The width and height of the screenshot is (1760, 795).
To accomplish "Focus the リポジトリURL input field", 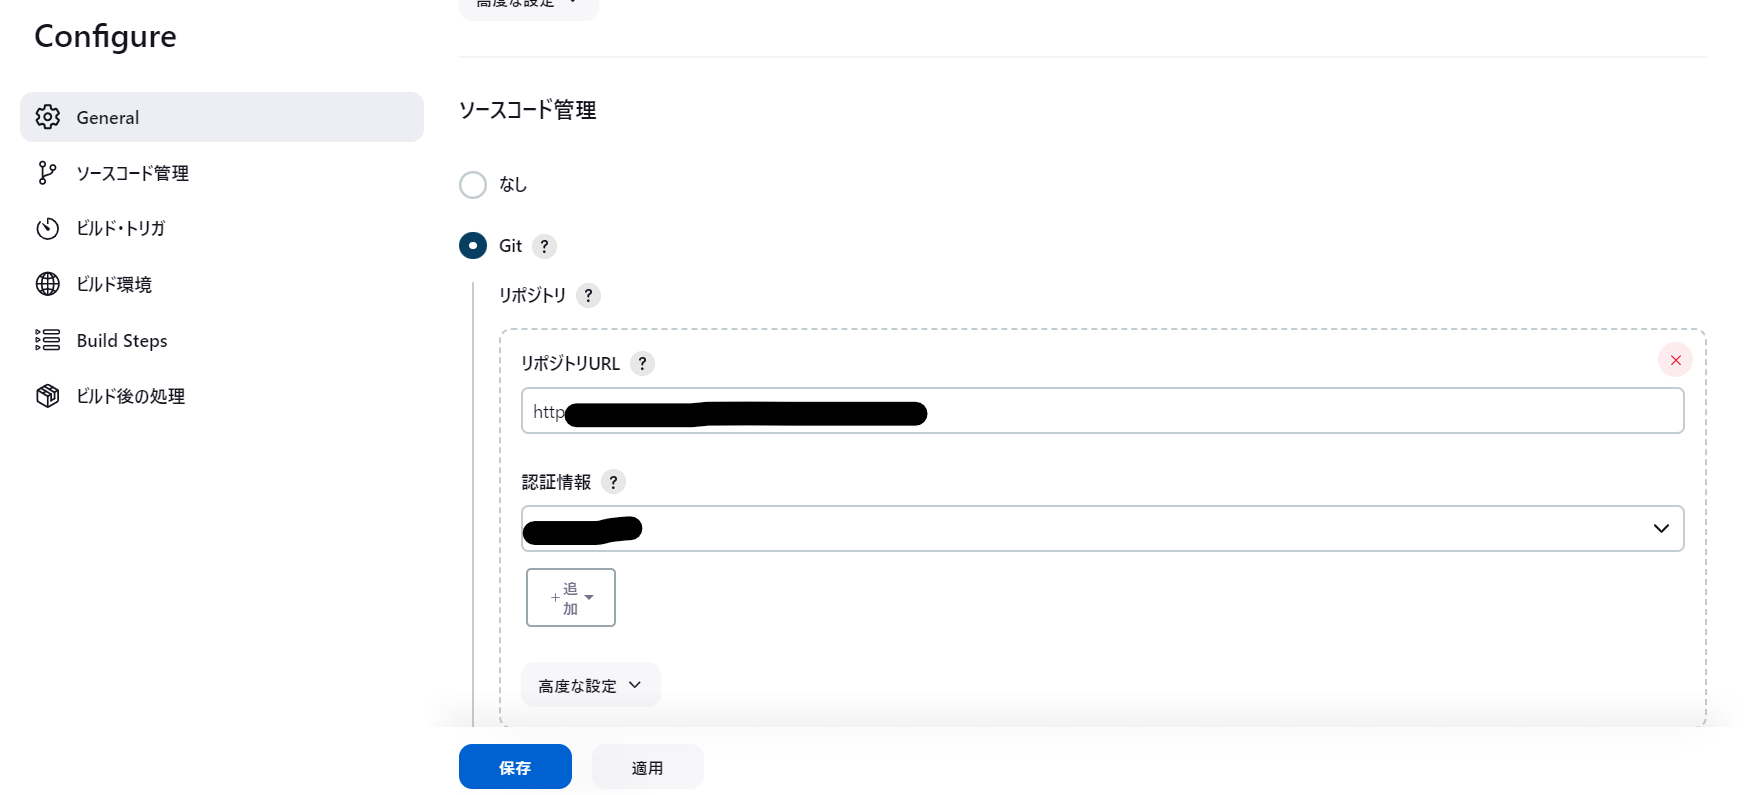I will (1102, 411).
